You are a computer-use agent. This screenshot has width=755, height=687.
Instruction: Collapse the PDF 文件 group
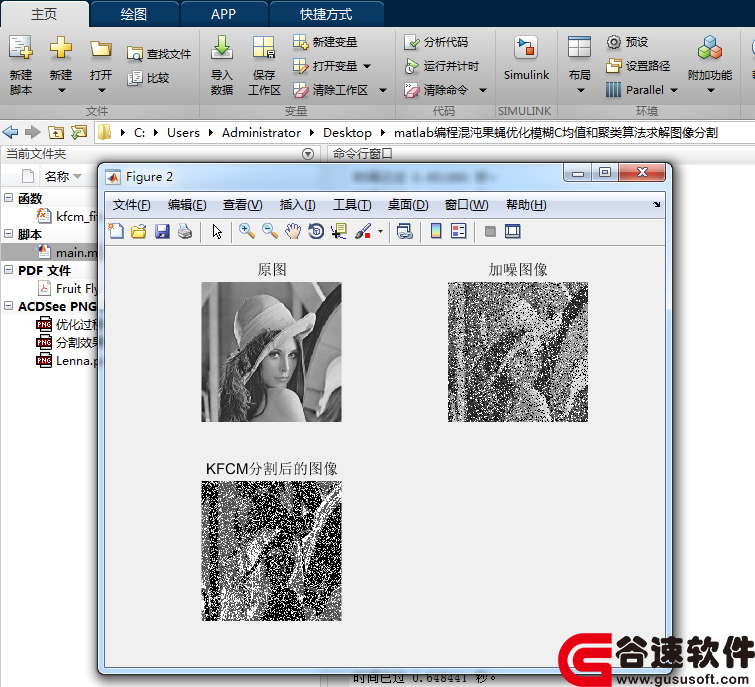[8, 270]
